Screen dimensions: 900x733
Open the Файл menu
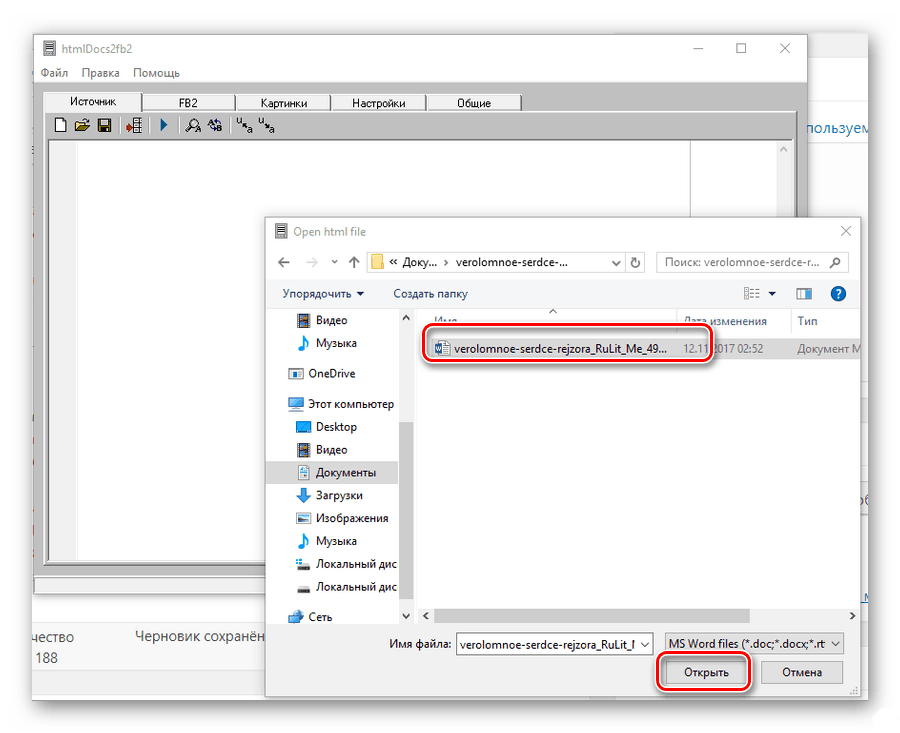coord(55,73)
